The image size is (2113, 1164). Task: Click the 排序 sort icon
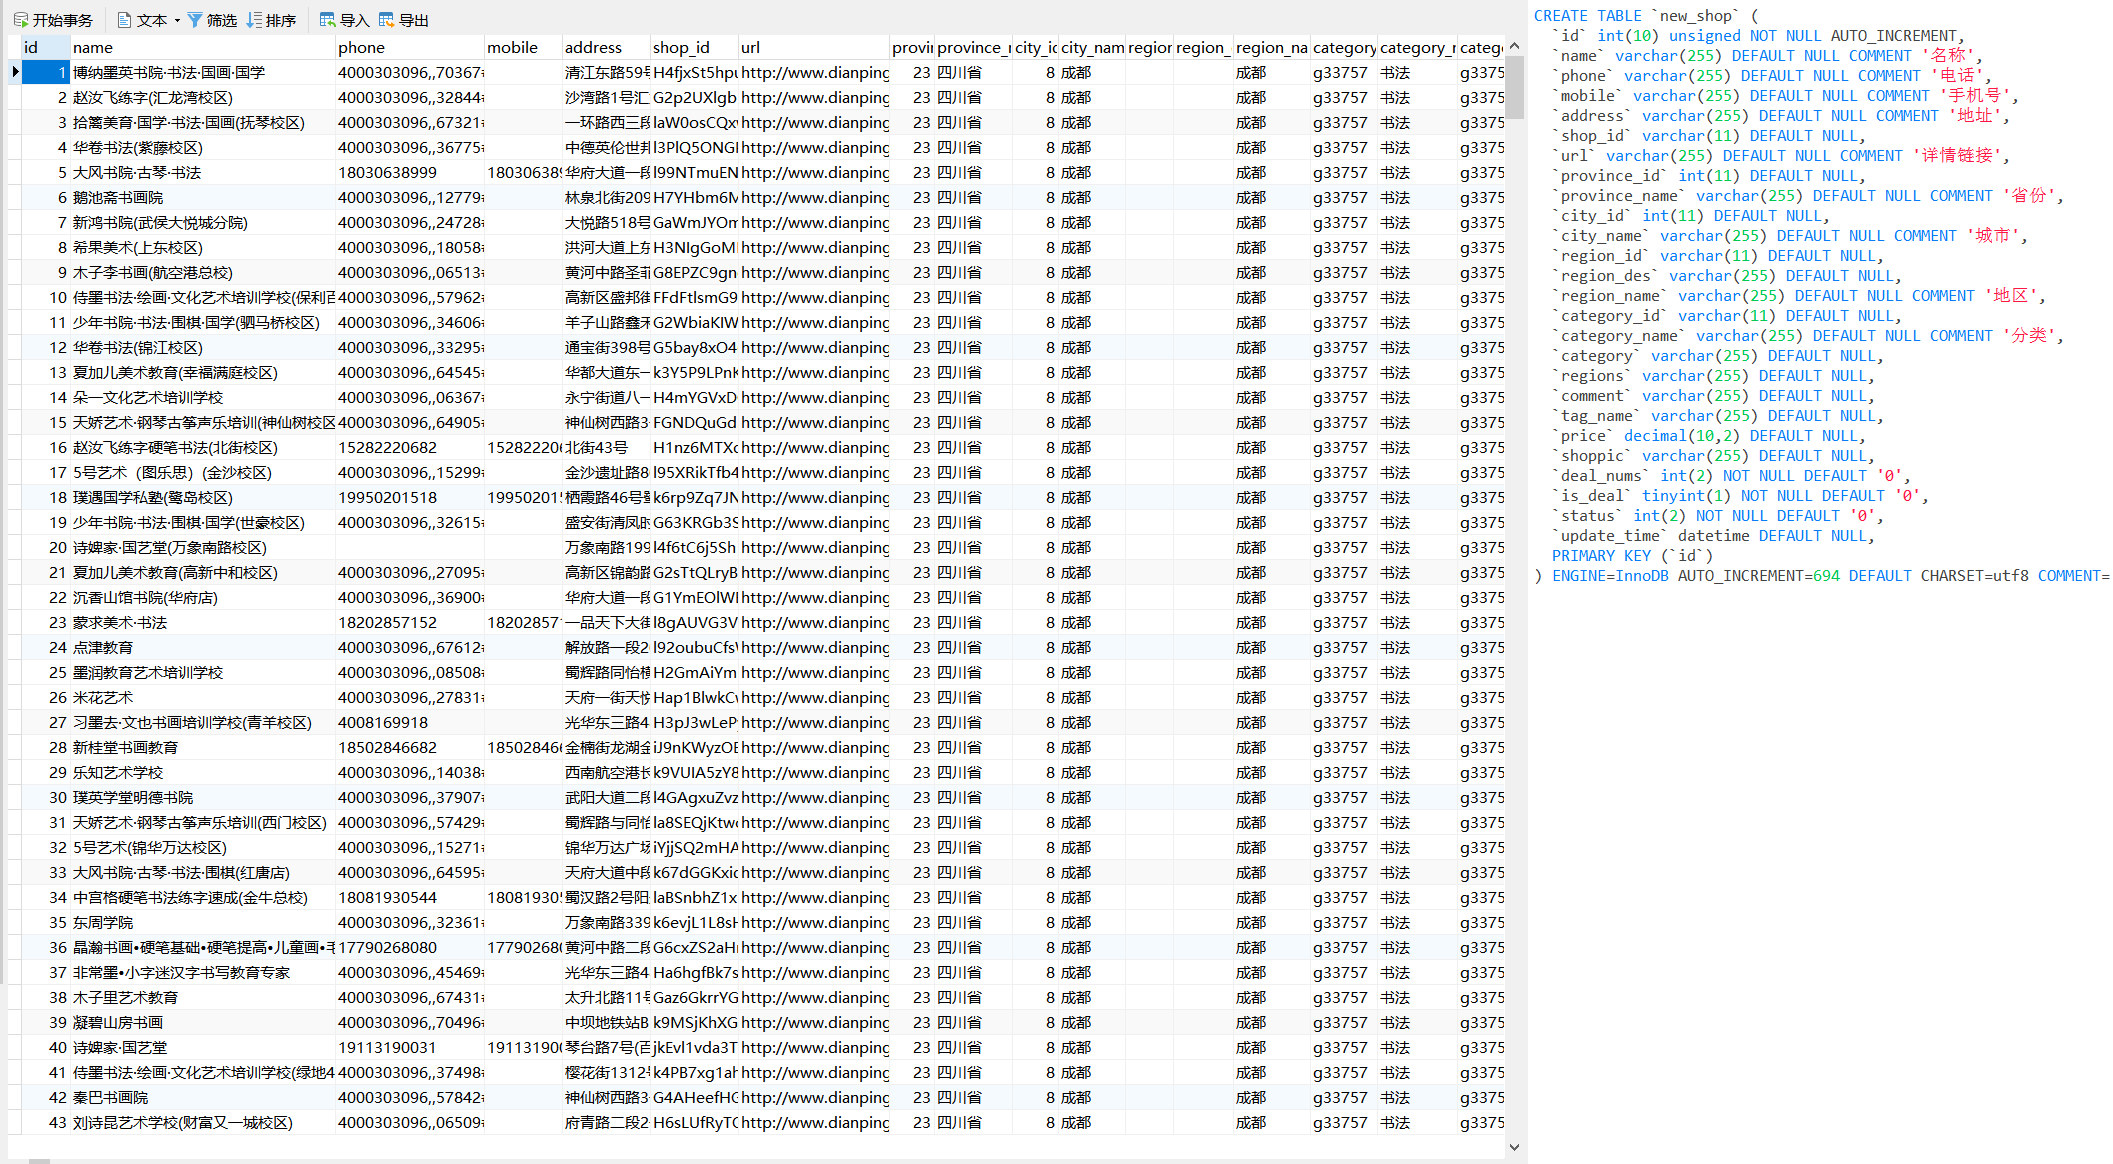pos(254,20)
